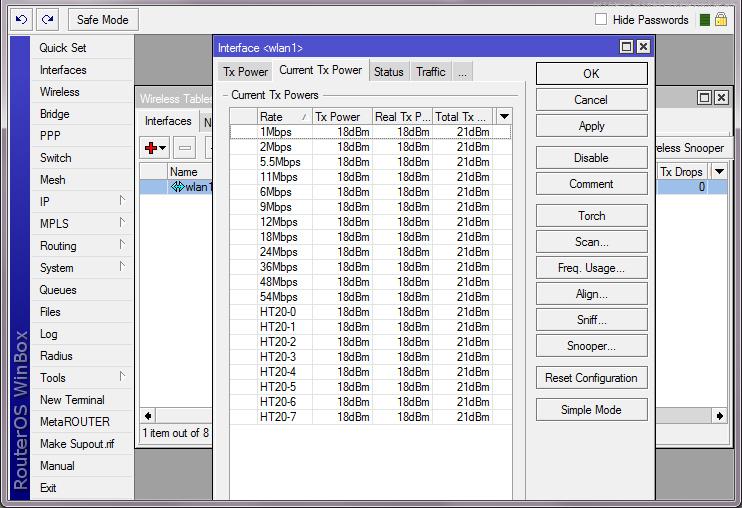Switch to the Tx Power tab
The width and height of the screenshot is (742, 508).
click(245, 72)
